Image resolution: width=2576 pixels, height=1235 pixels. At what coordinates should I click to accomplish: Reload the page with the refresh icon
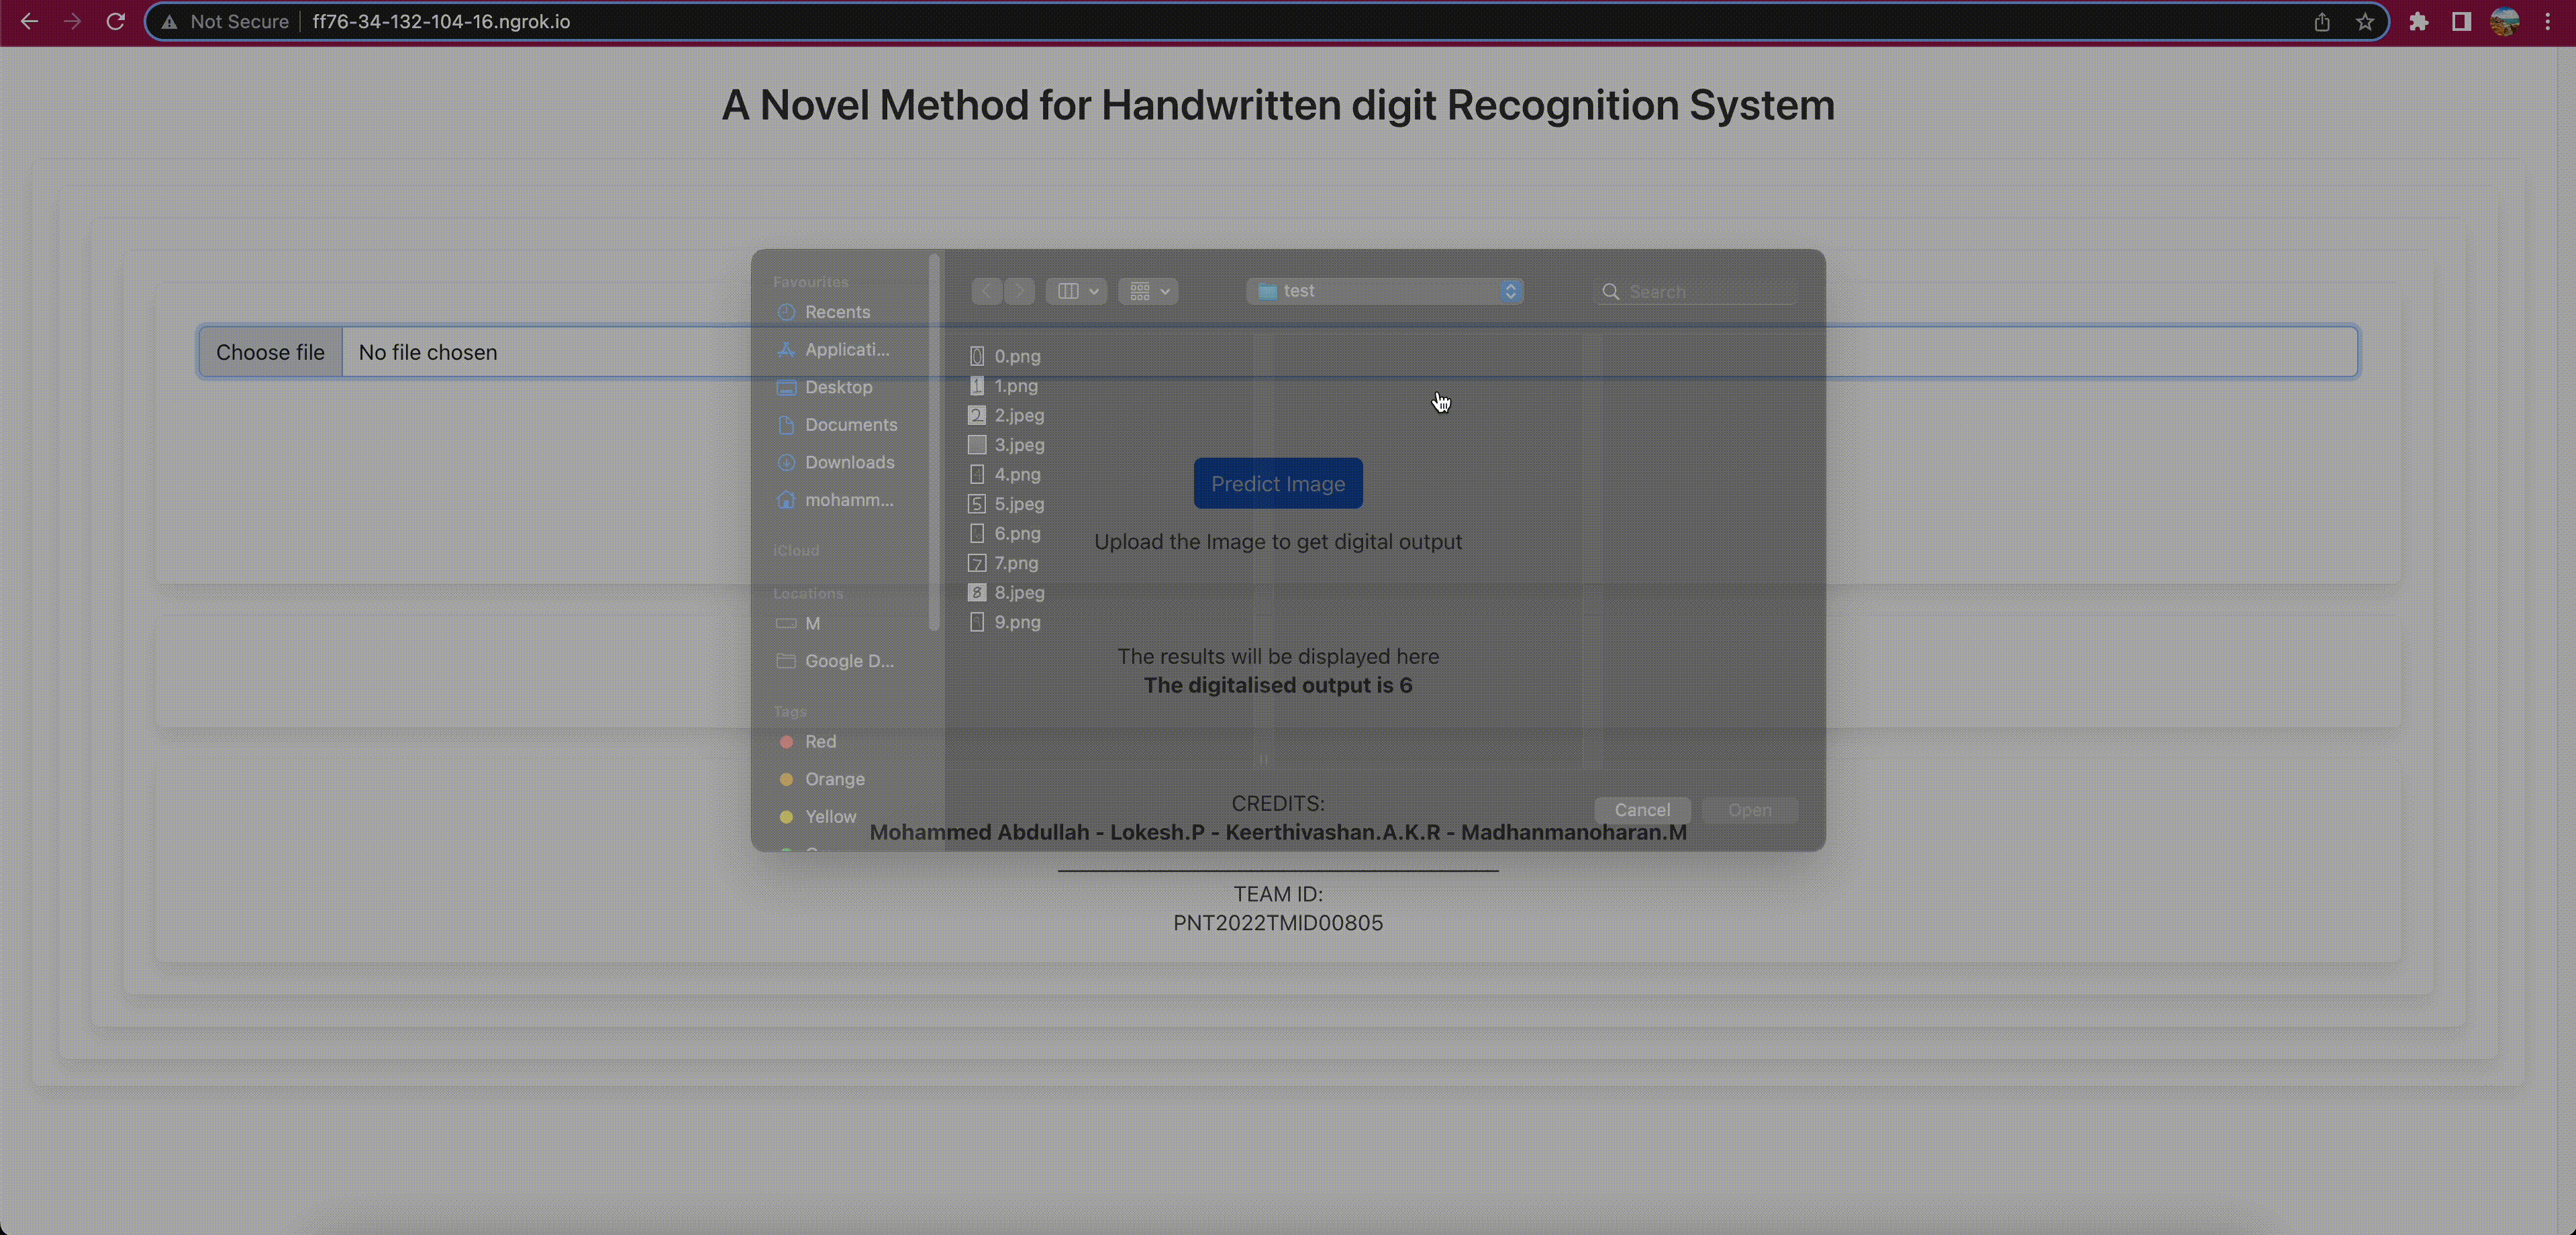pyautogui.click(x=116, y=21)
